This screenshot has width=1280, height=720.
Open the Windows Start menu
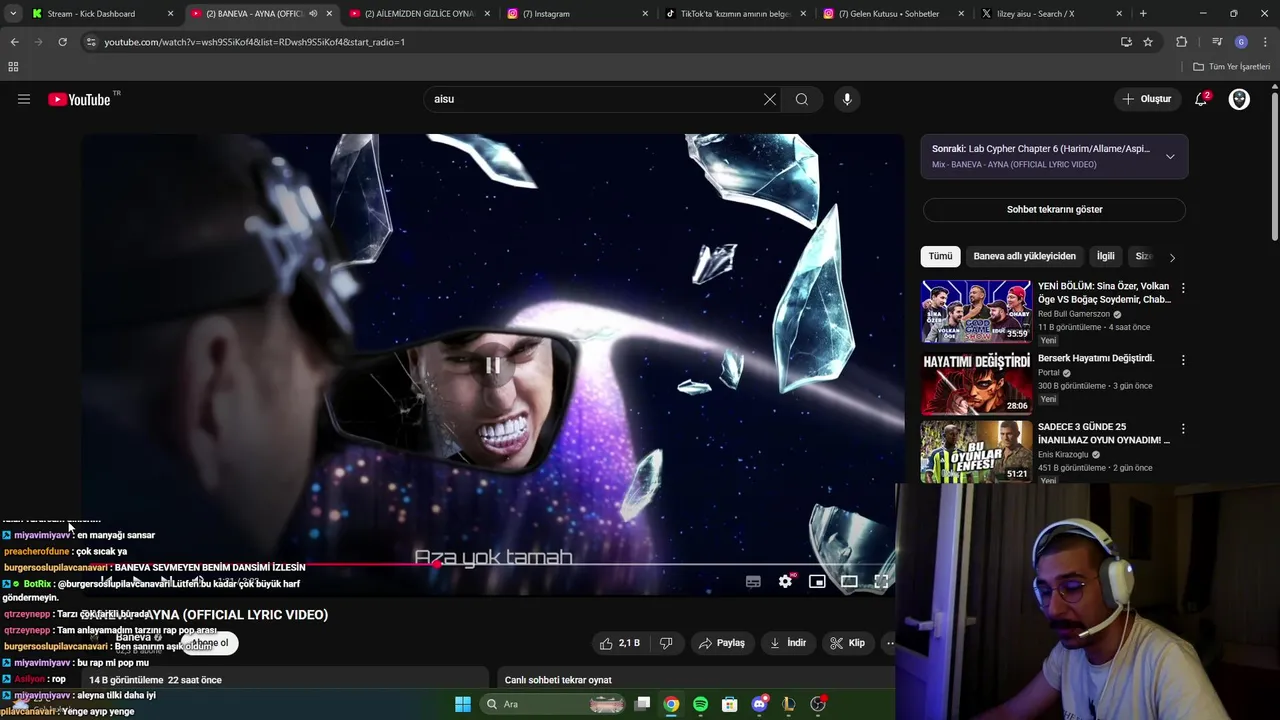[463, 704]
